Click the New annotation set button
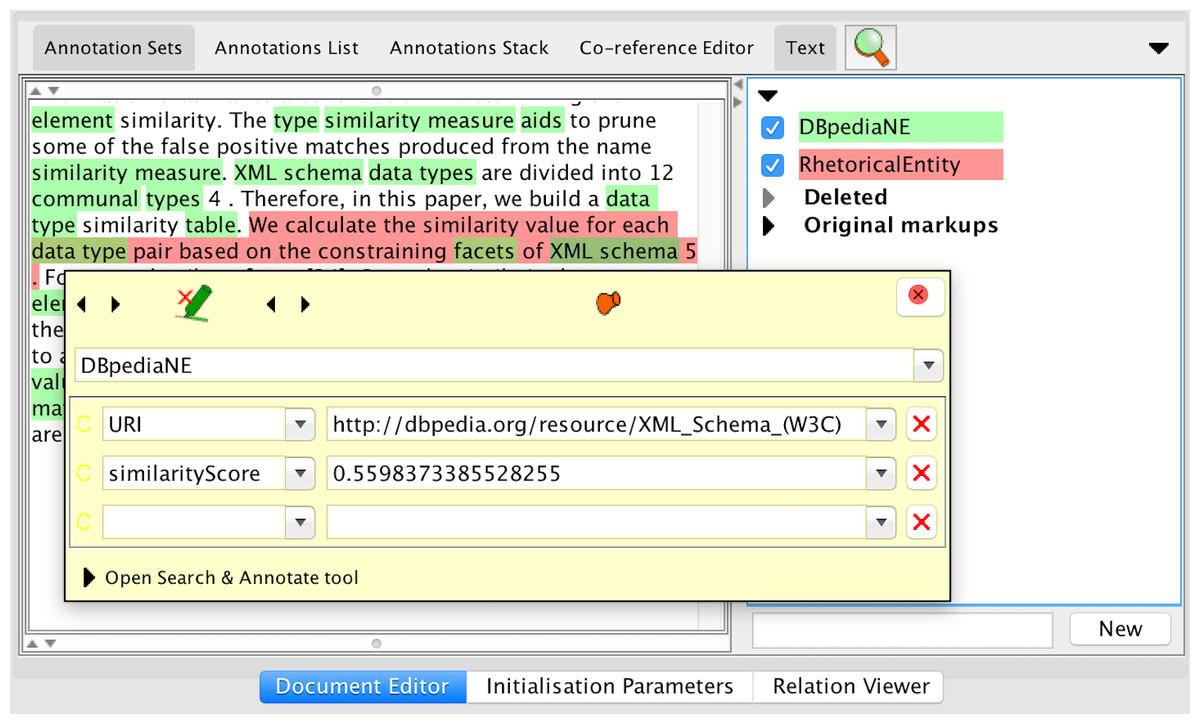 (x=1120, y=628)
